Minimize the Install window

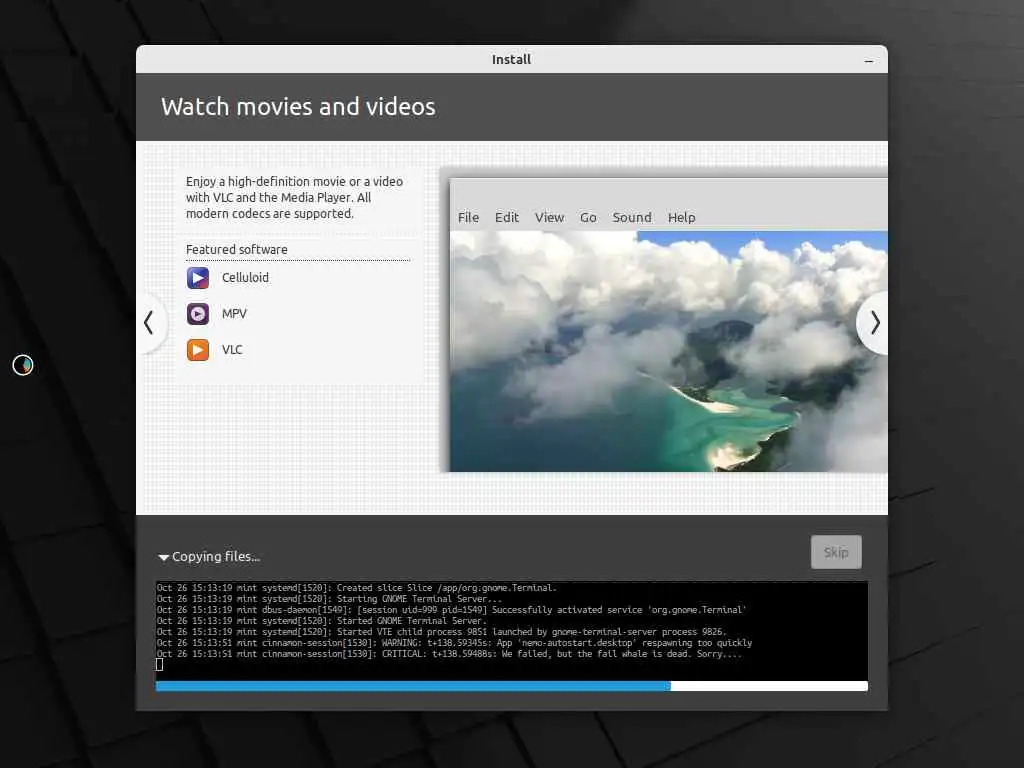(869, 61)
